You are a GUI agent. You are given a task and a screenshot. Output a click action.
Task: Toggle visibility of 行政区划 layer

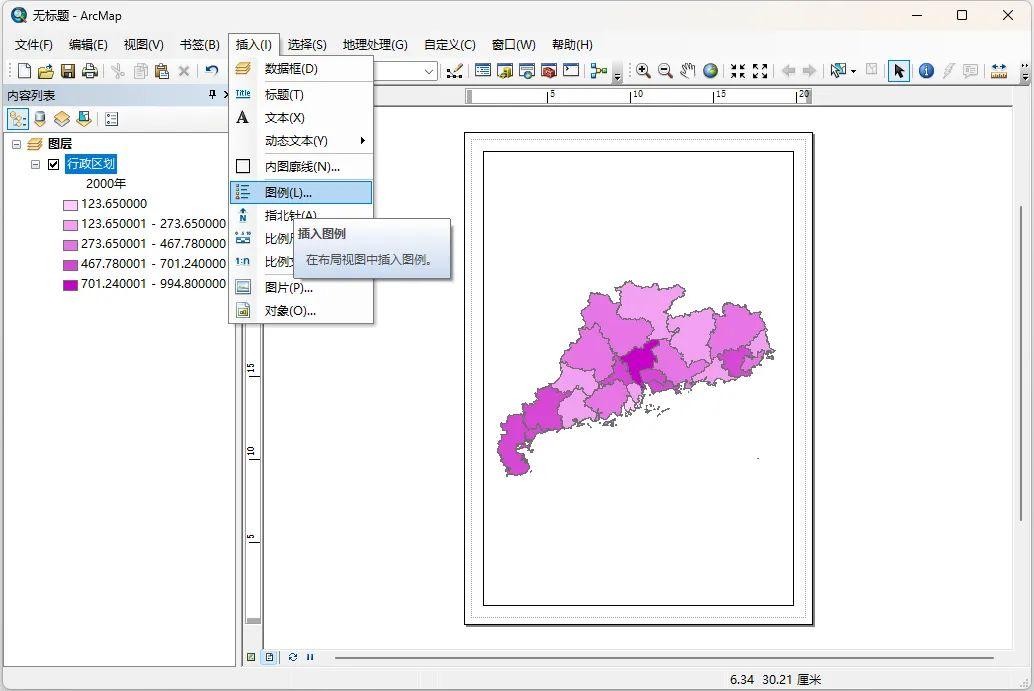tap(54, 164)
